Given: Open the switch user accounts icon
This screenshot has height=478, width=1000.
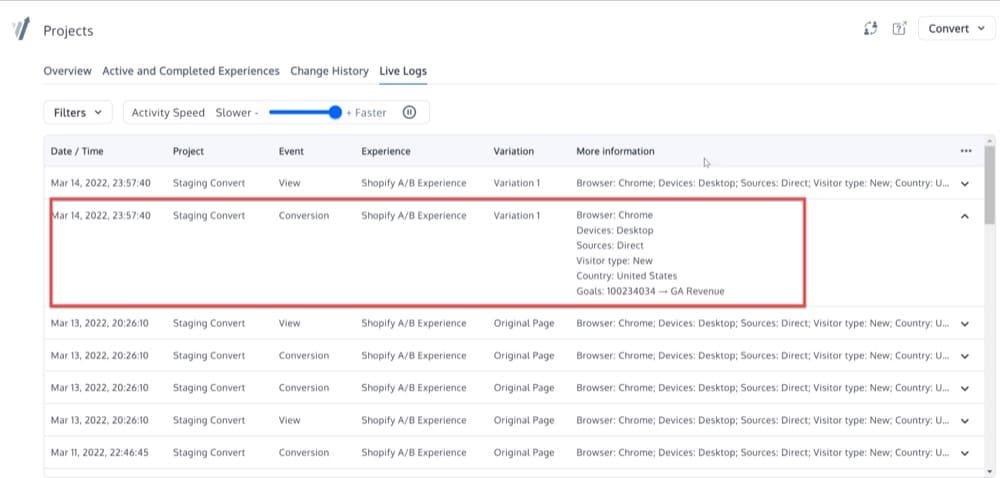Looking at the screenshot, I should point(870,29).
